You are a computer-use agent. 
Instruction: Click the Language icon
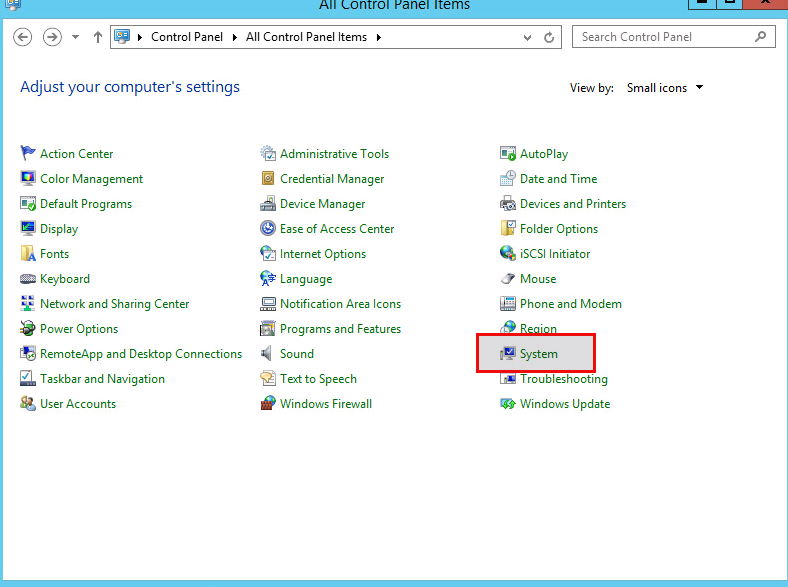[268, 278]
